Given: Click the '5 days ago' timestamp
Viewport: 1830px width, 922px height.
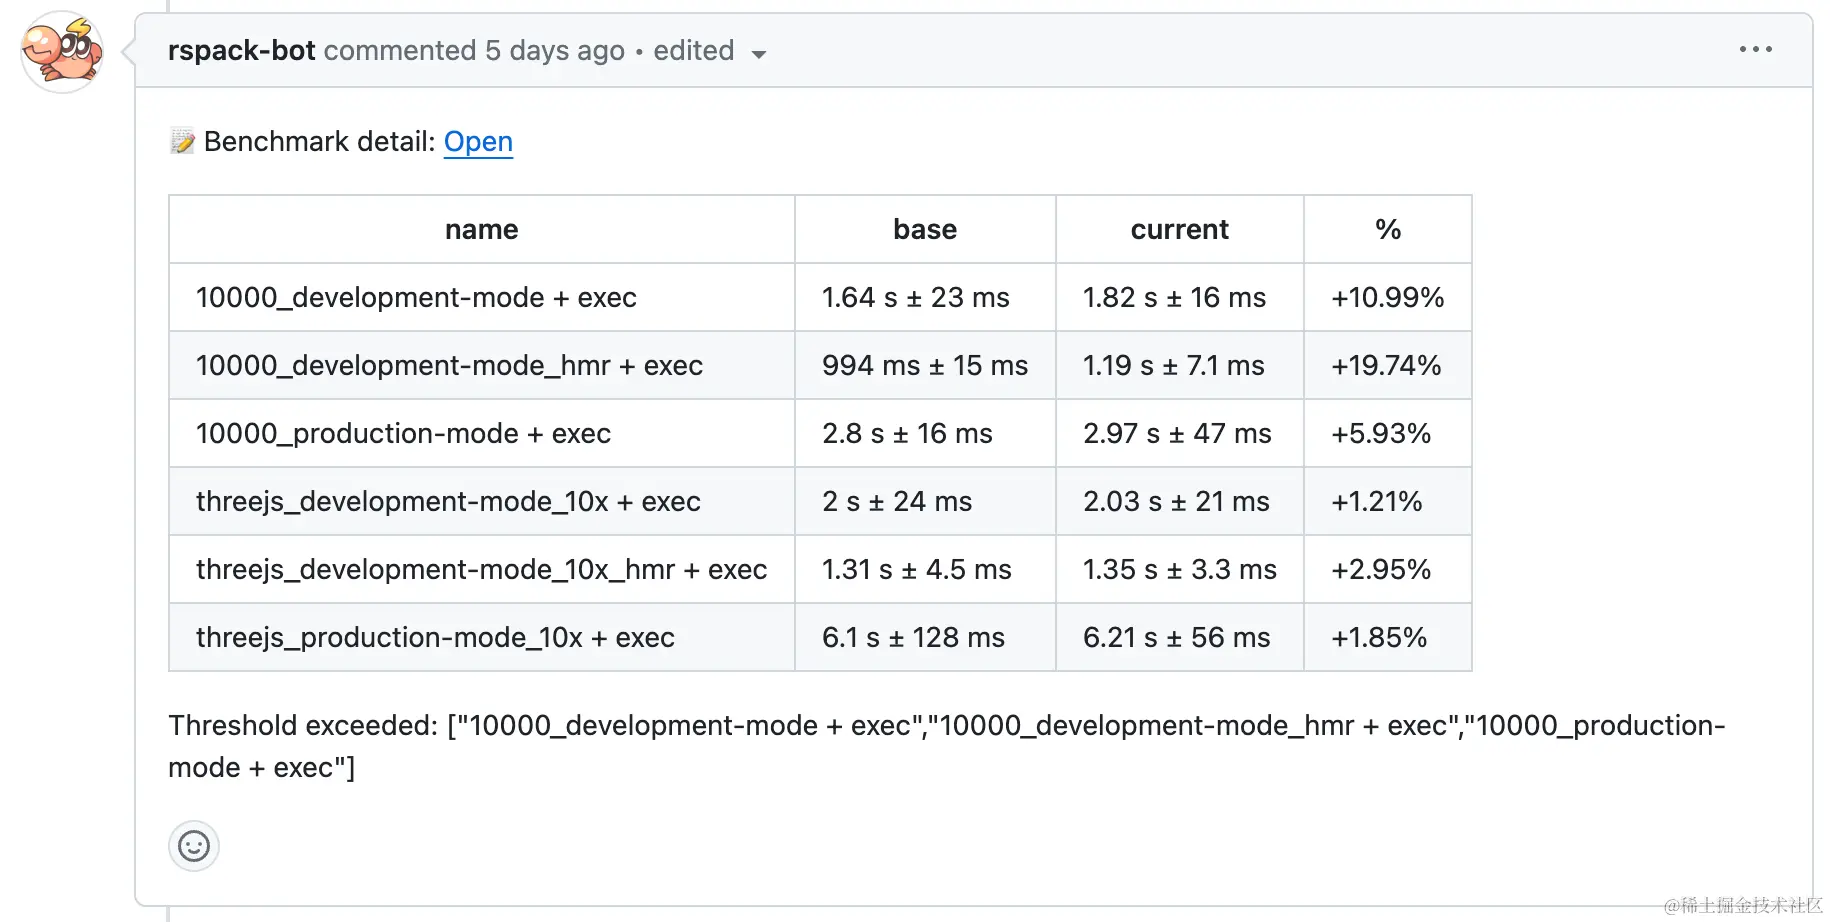Looking at the screenshot, I should coord(555,50).
